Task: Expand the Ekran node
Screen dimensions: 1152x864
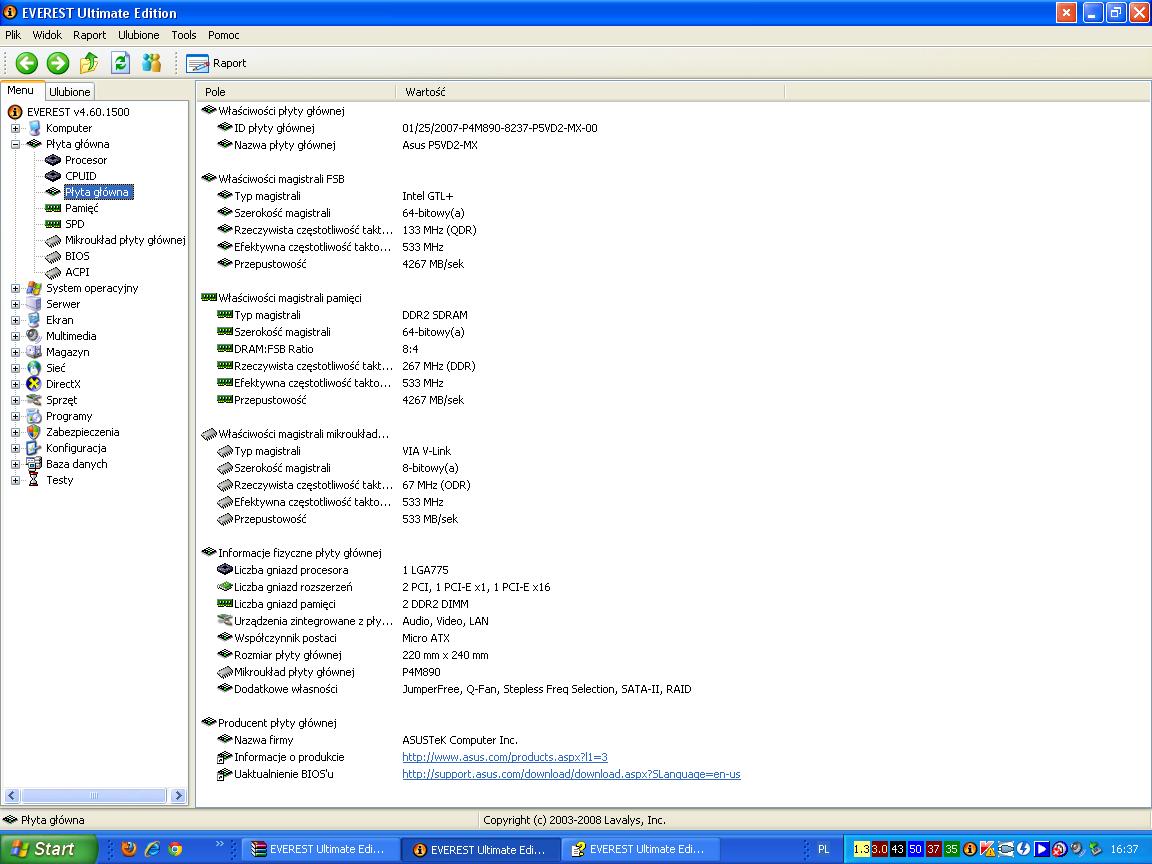Action: pos(15,320)
